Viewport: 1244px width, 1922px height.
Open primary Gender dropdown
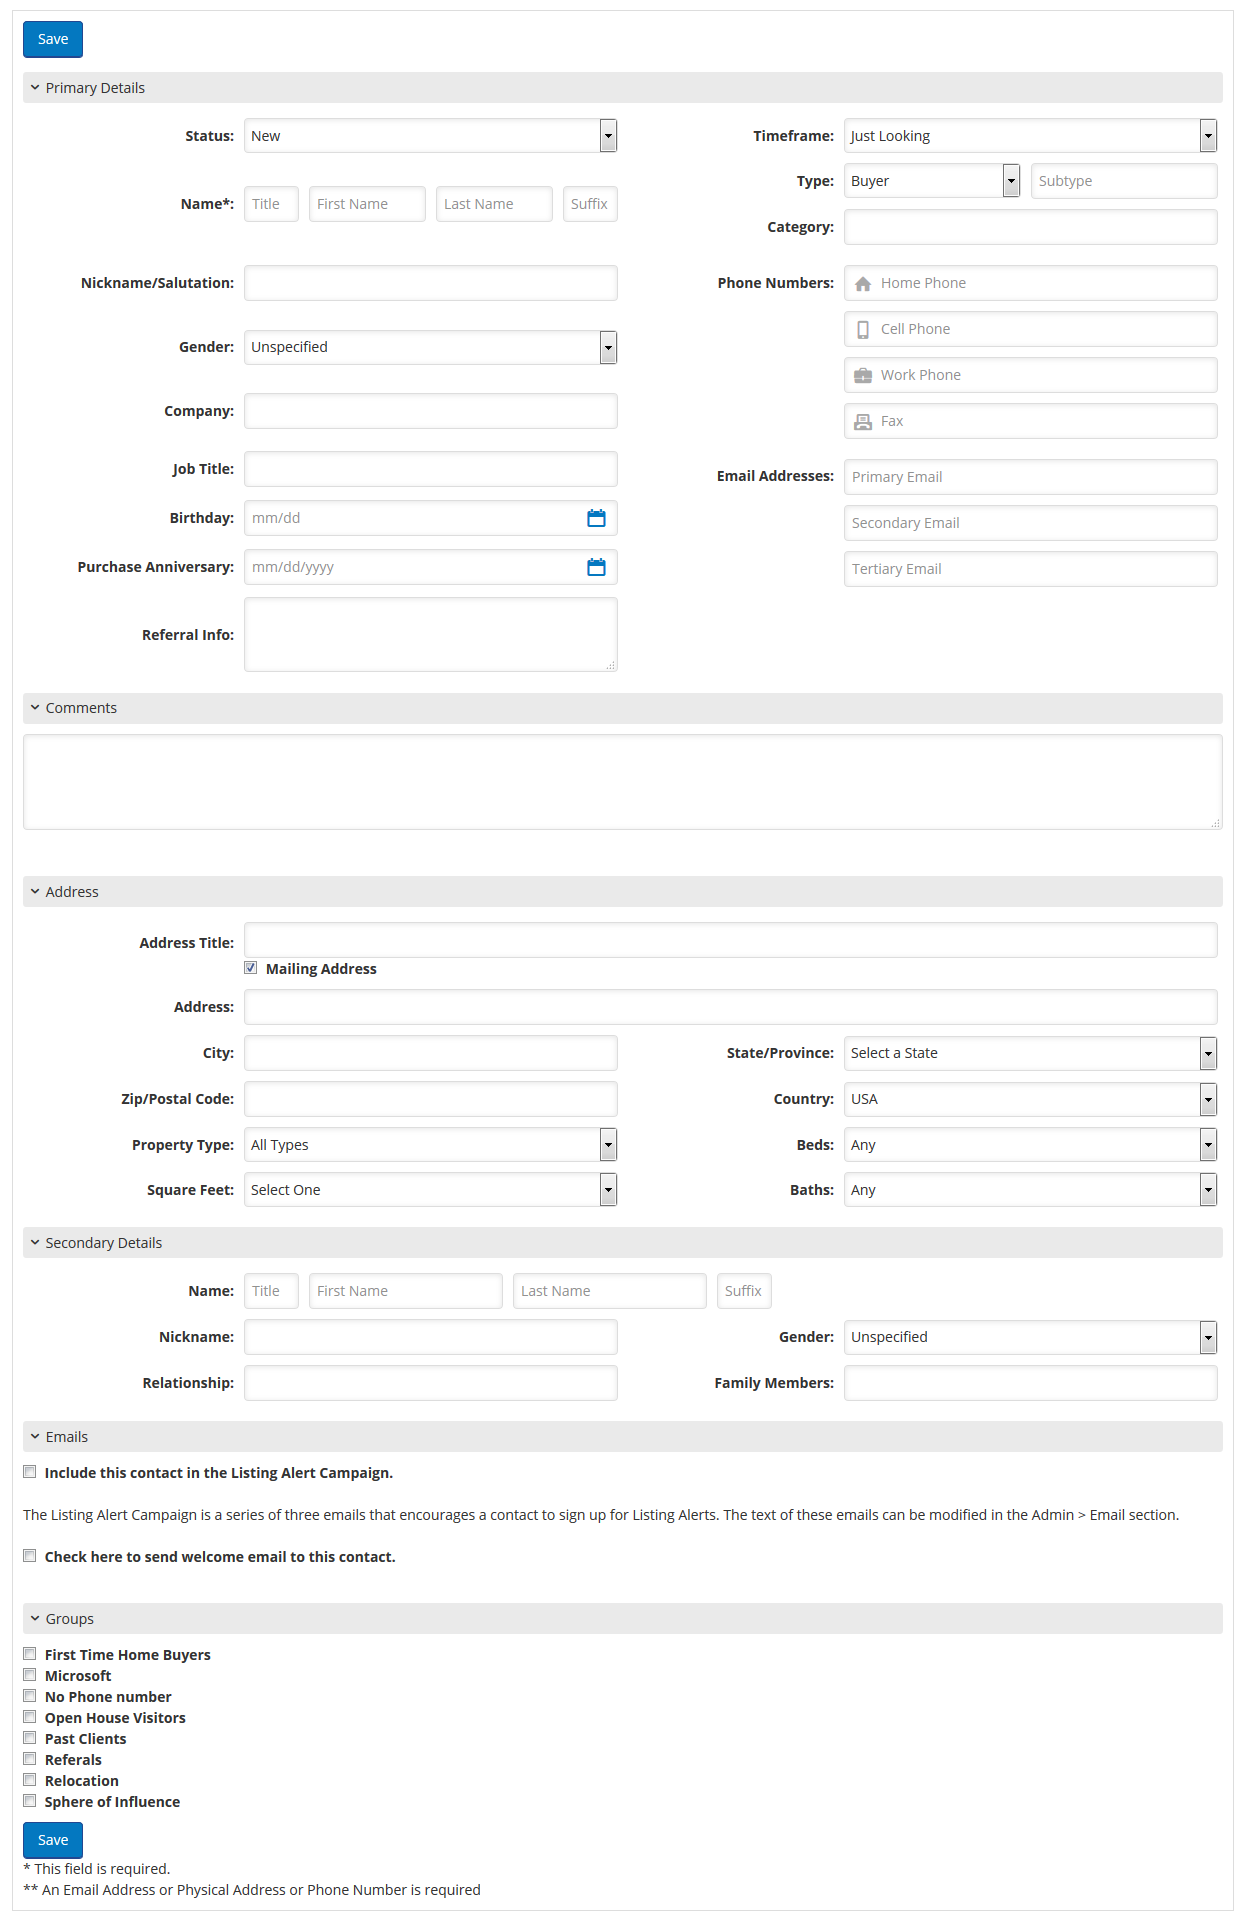(431, 347)
